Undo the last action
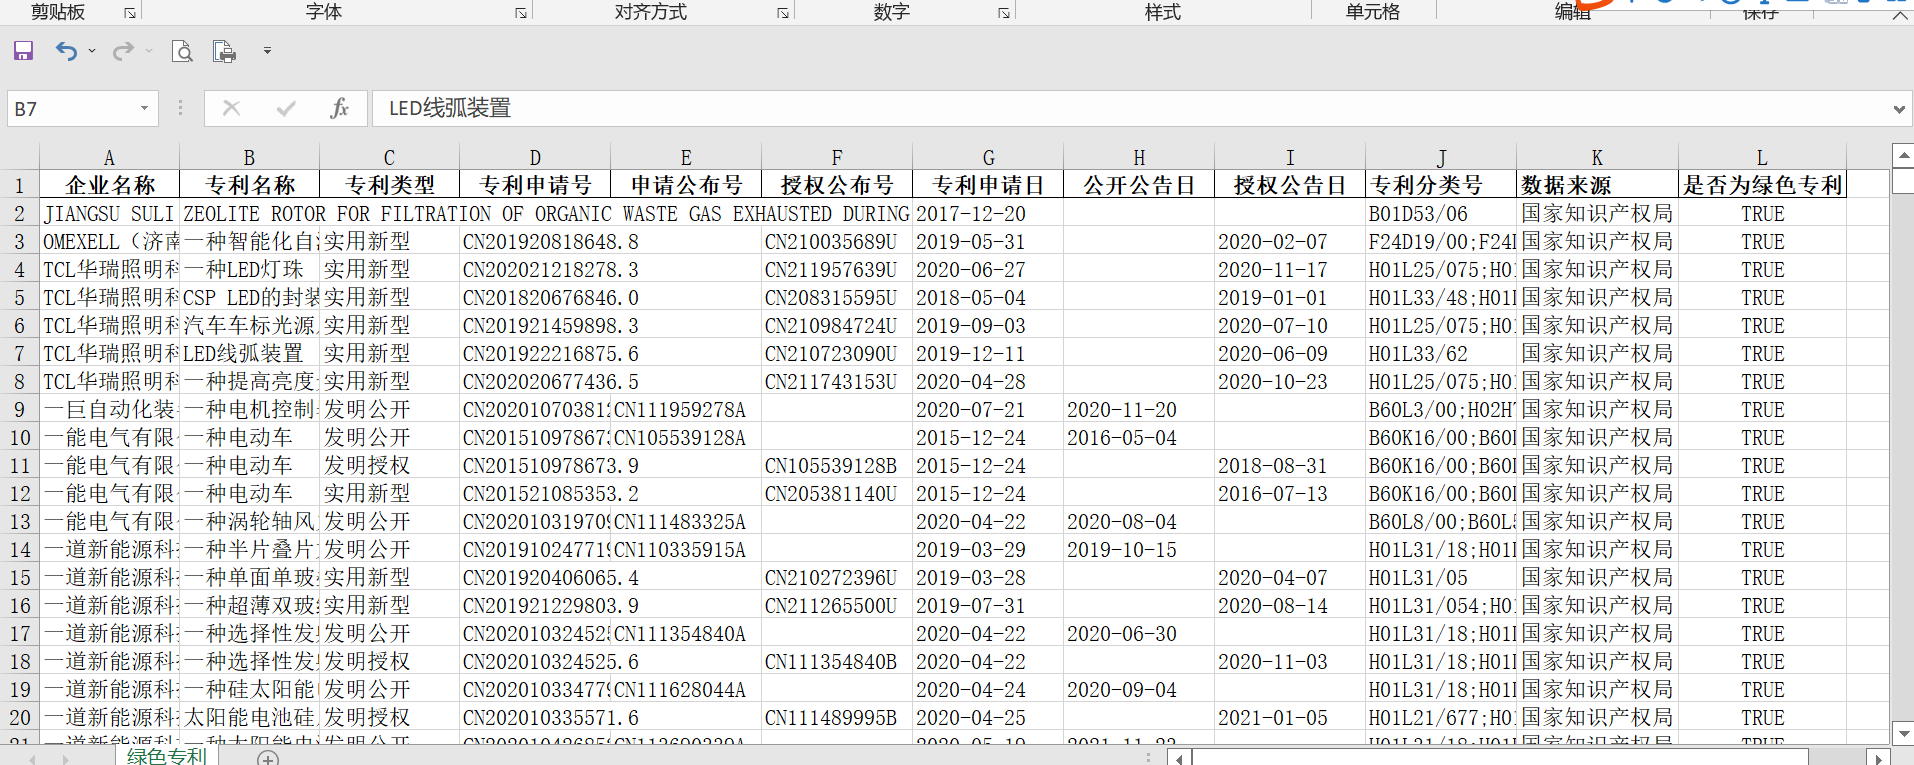 [66, 51]
